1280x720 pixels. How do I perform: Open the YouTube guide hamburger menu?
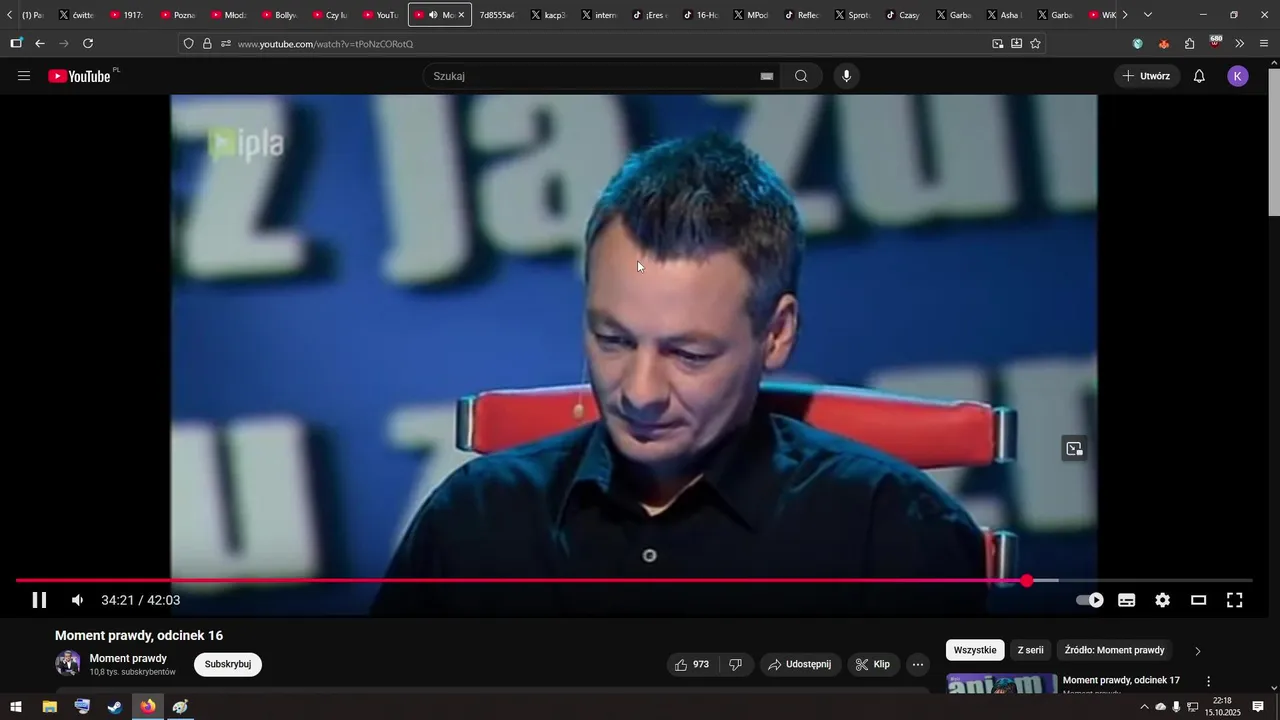24,76
